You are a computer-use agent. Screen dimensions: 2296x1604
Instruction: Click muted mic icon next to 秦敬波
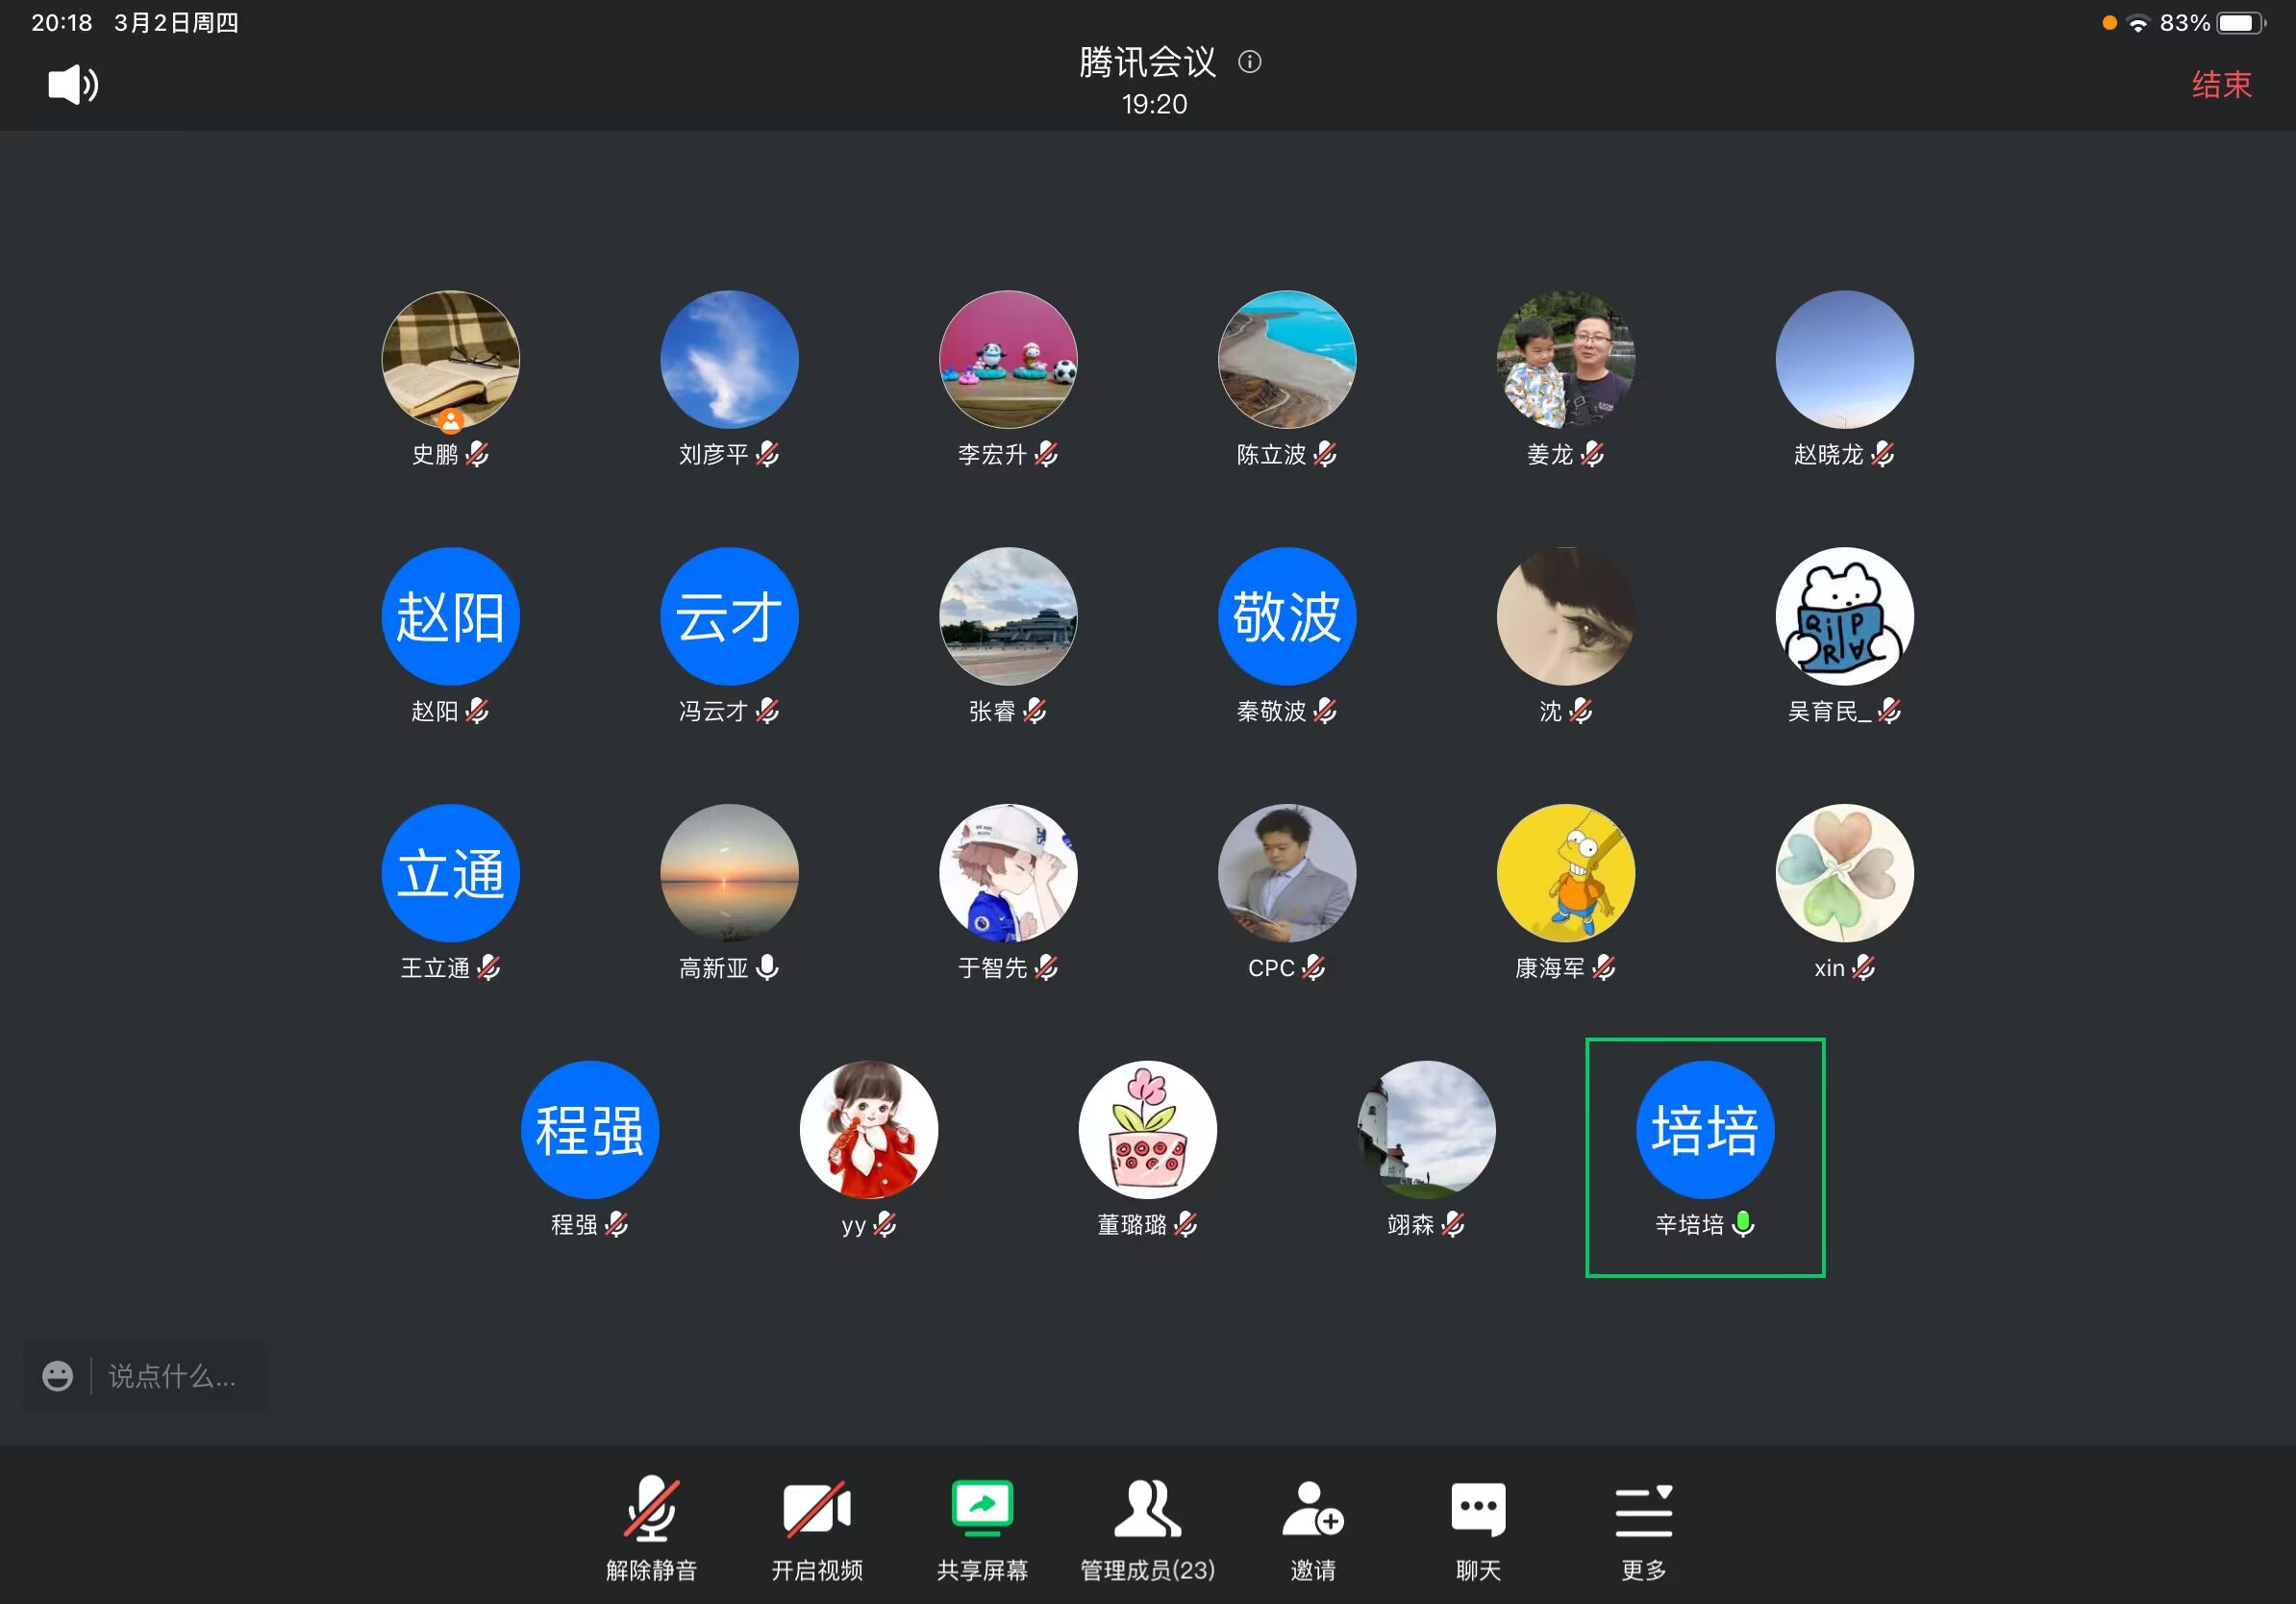1325,711
